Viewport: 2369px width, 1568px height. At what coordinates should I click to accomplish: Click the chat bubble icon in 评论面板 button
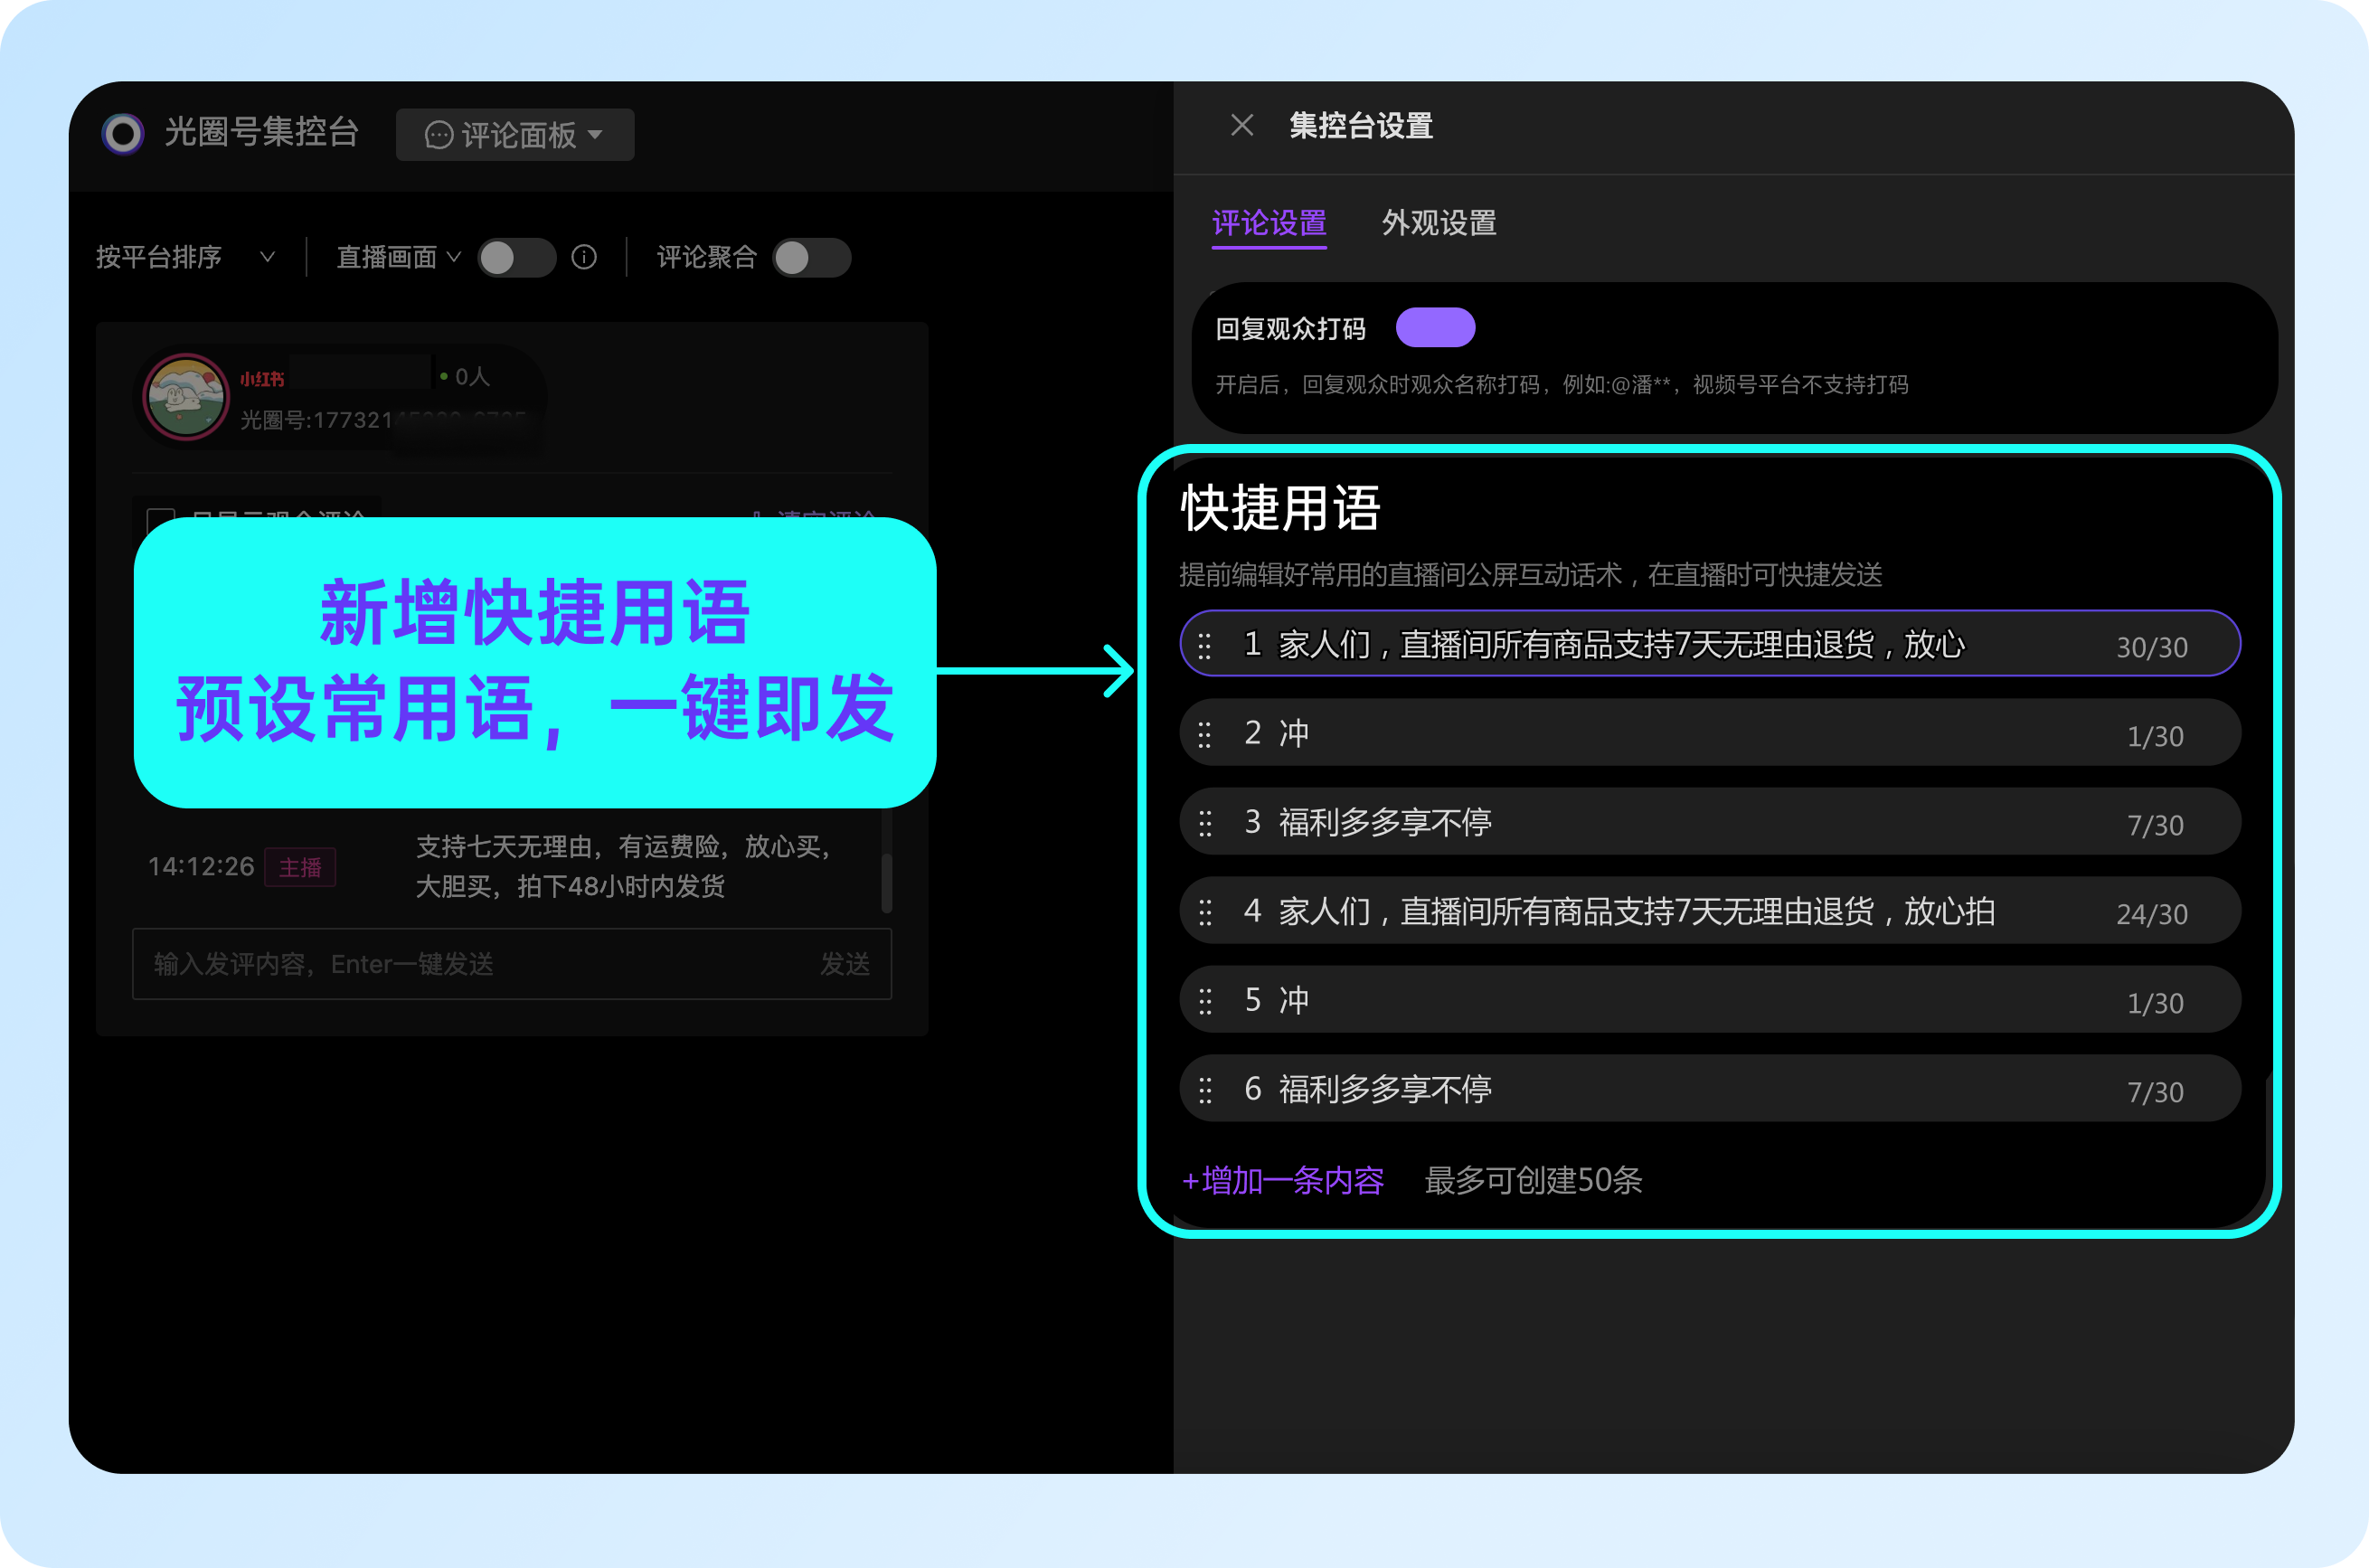point(438,134)
